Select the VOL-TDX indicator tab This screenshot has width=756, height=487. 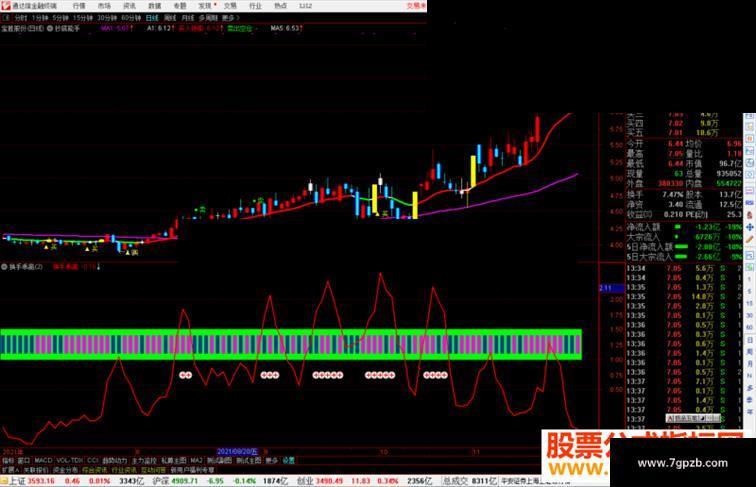pyautogui.click(x=70, y=460)
